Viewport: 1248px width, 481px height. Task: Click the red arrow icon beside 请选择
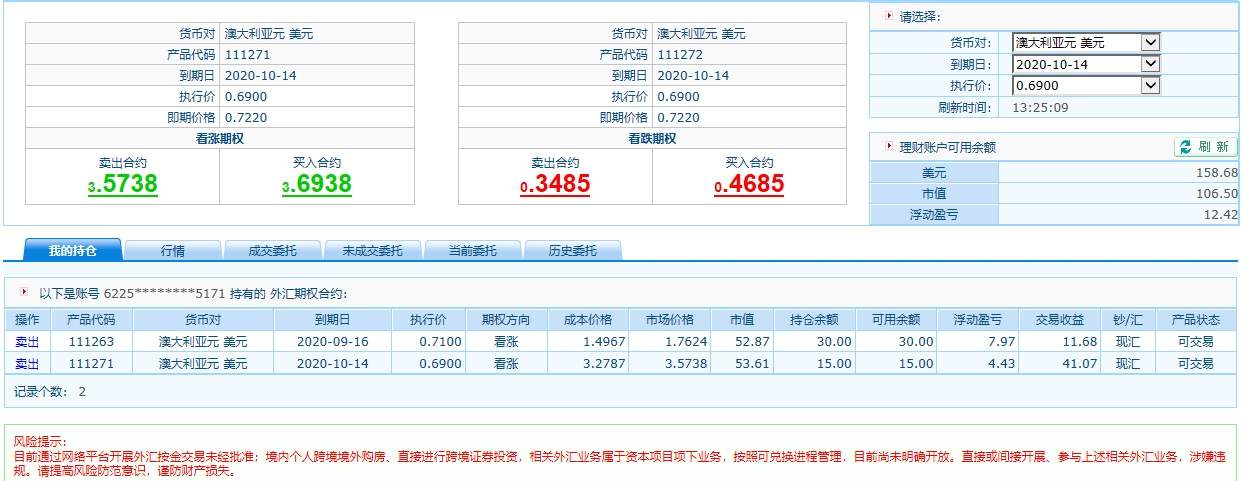point(889,16)
